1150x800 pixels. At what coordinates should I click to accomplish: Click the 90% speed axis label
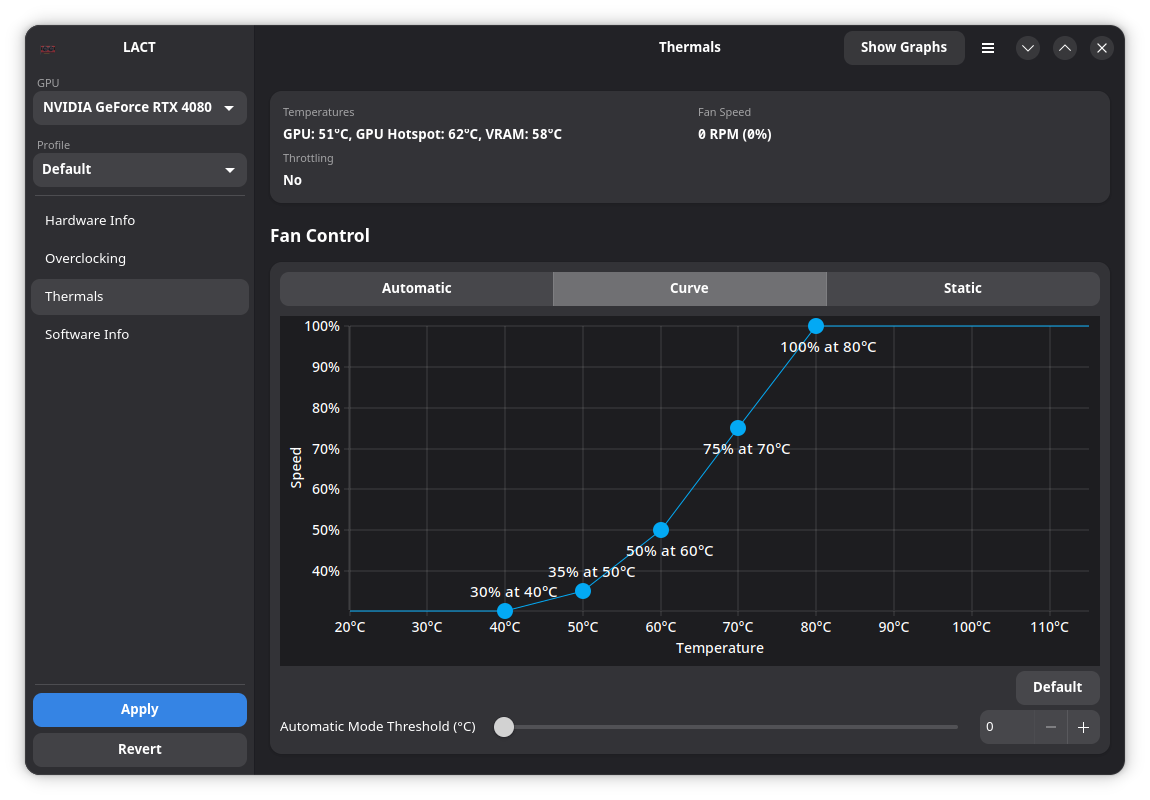point(326,367)
